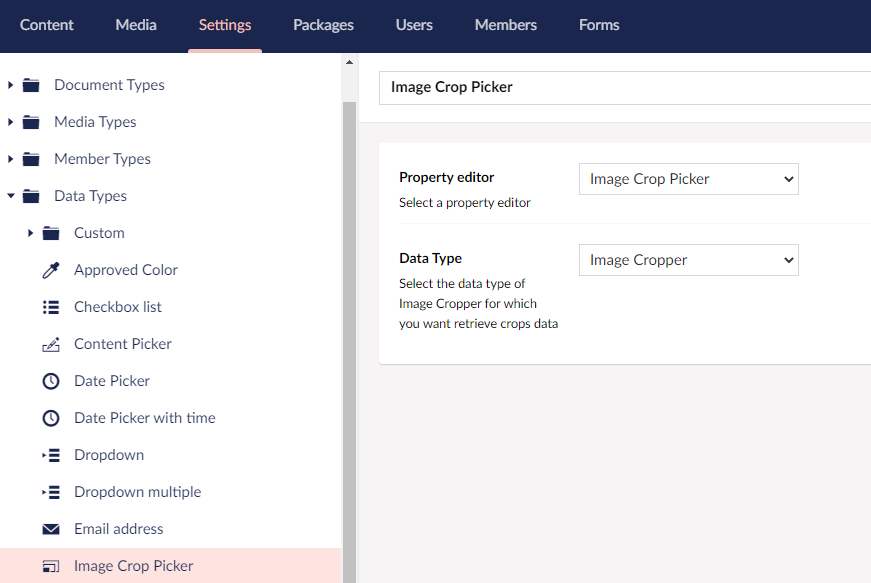The width and height of the screenshot is (871, 583).
Task: Click the tree panel scrollbar up arrow
Action: tap(349, 62)
